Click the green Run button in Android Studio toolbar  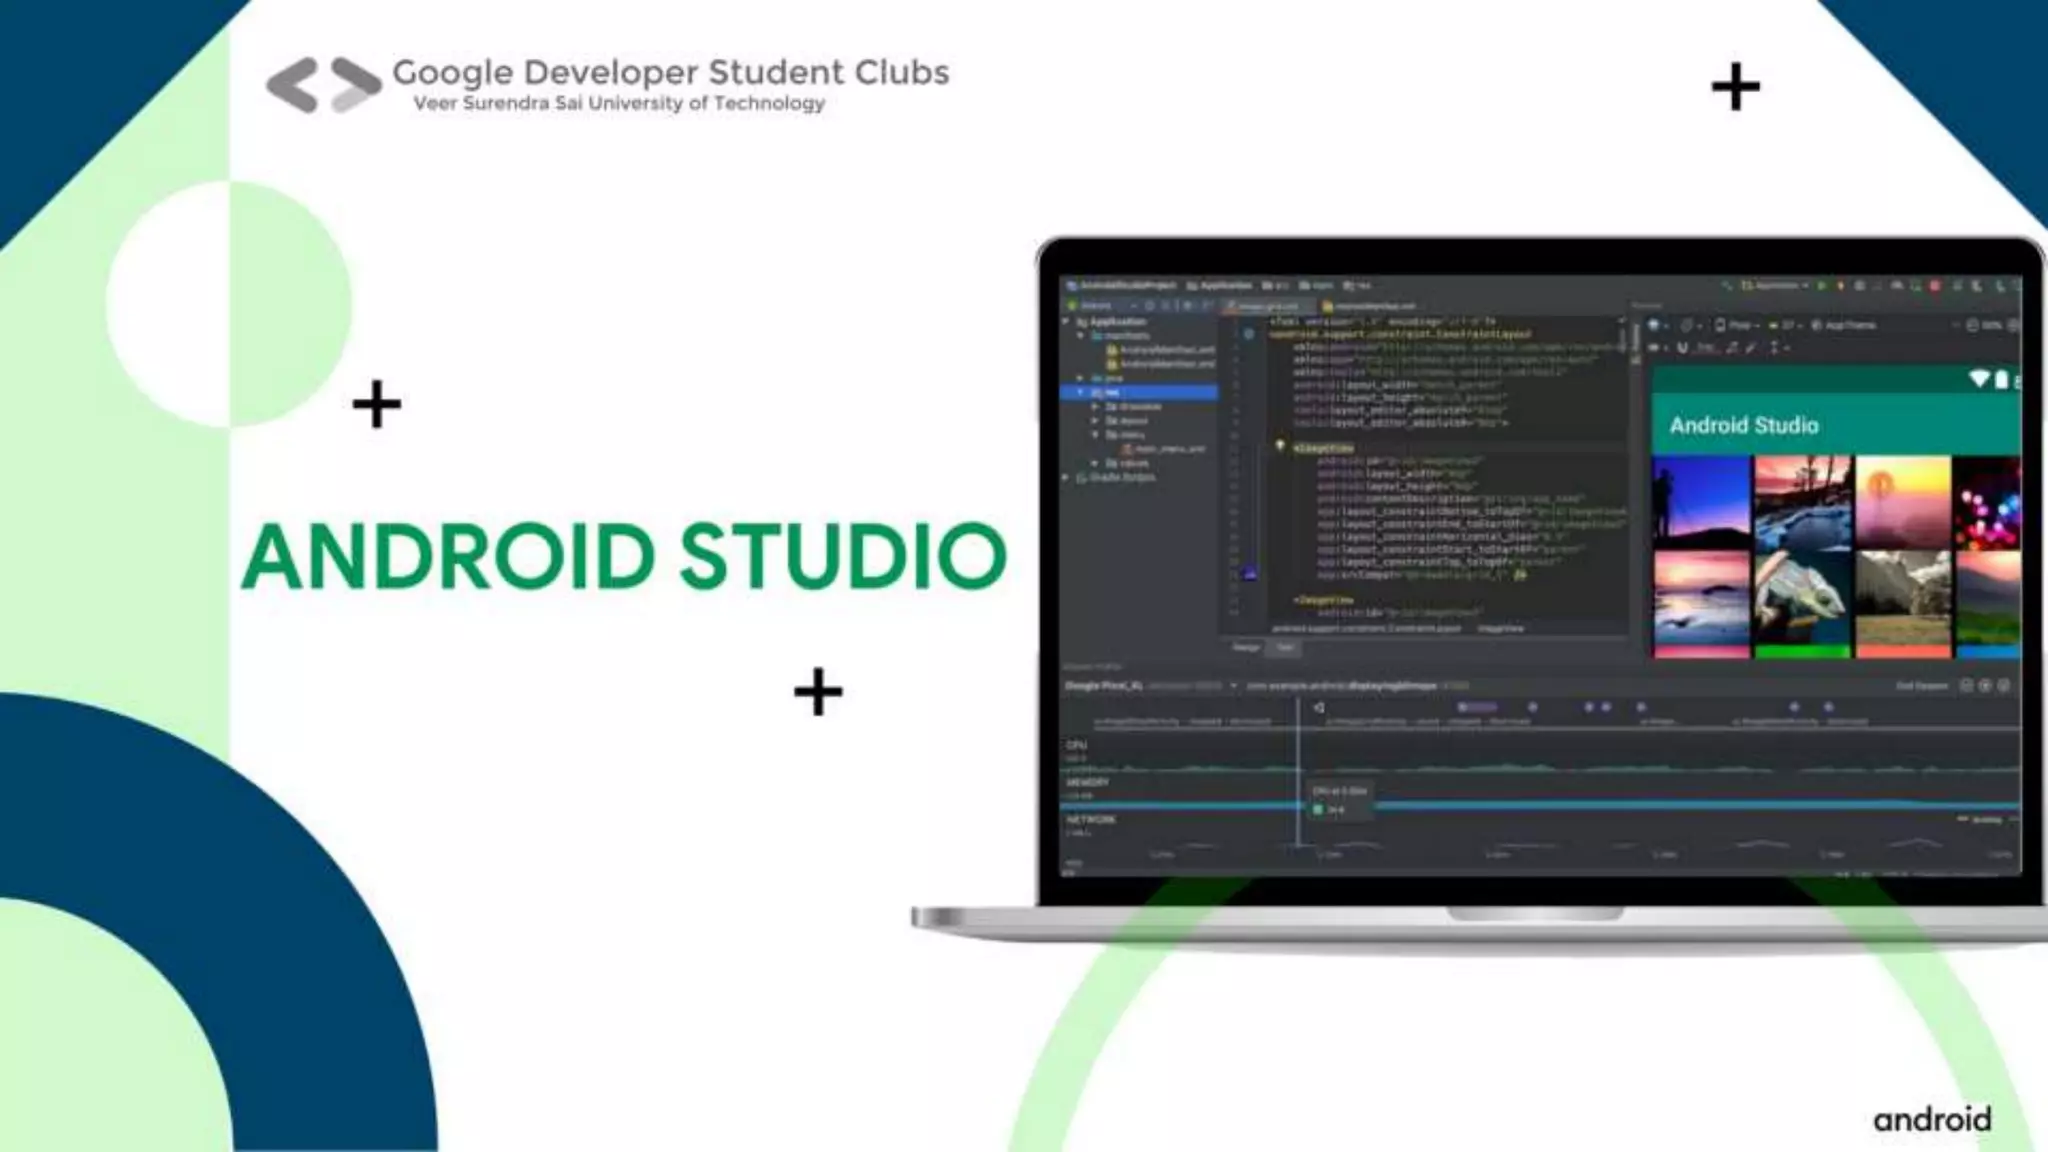click(1822, 286)
